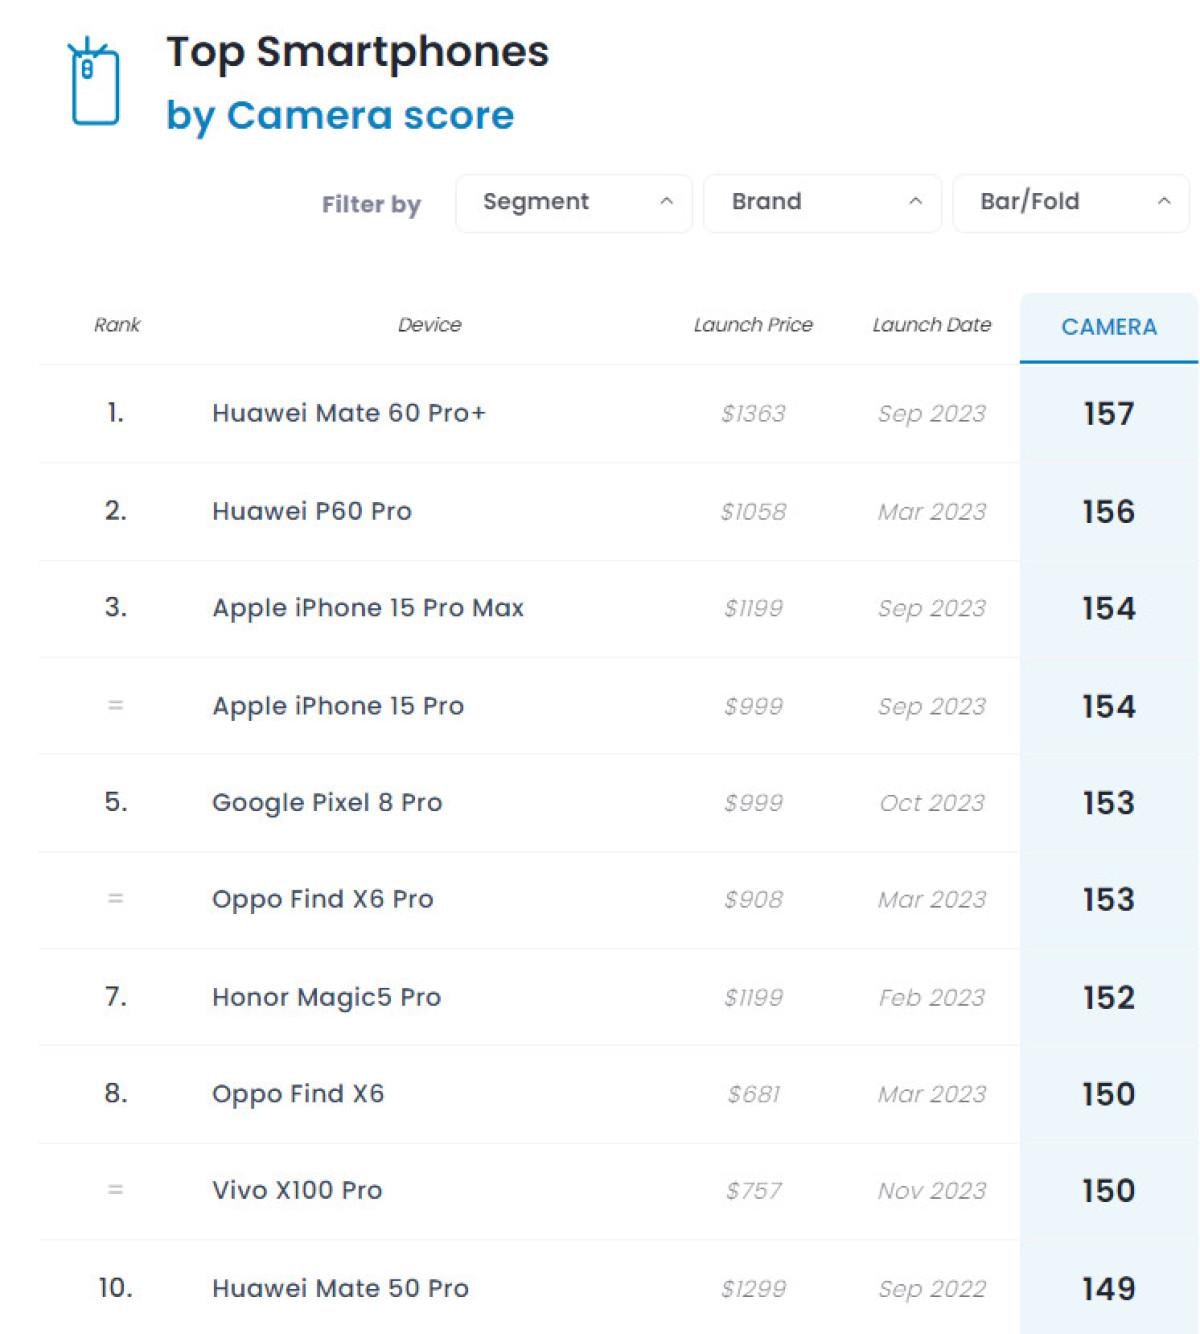Click the smartphone camera icon
The image size is (1200, 1334).
[x=94, y=84]
